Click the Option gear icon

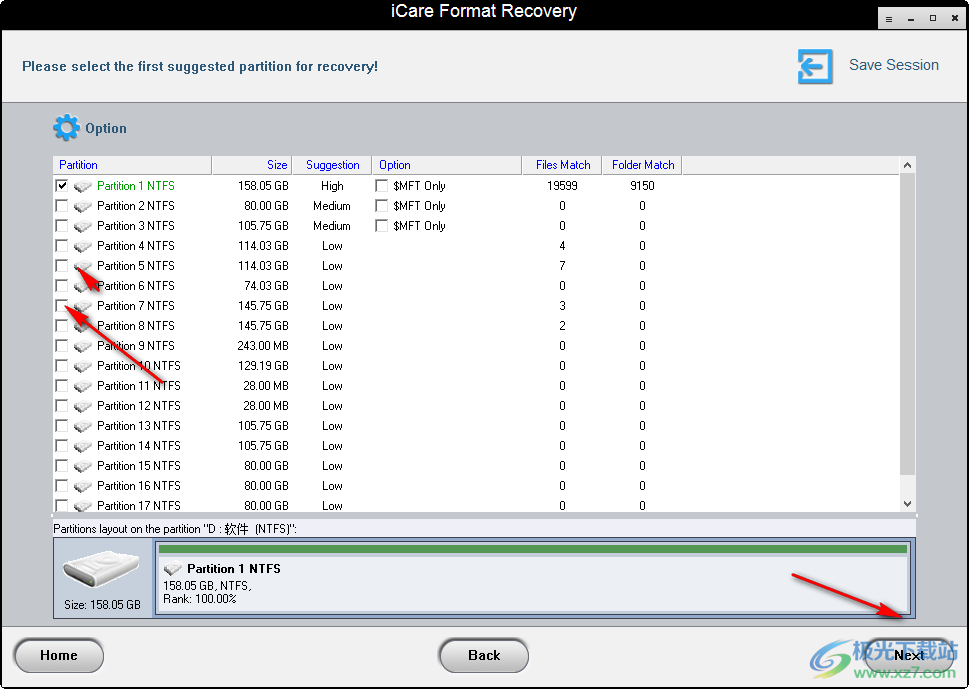click(x=66, y=127)
